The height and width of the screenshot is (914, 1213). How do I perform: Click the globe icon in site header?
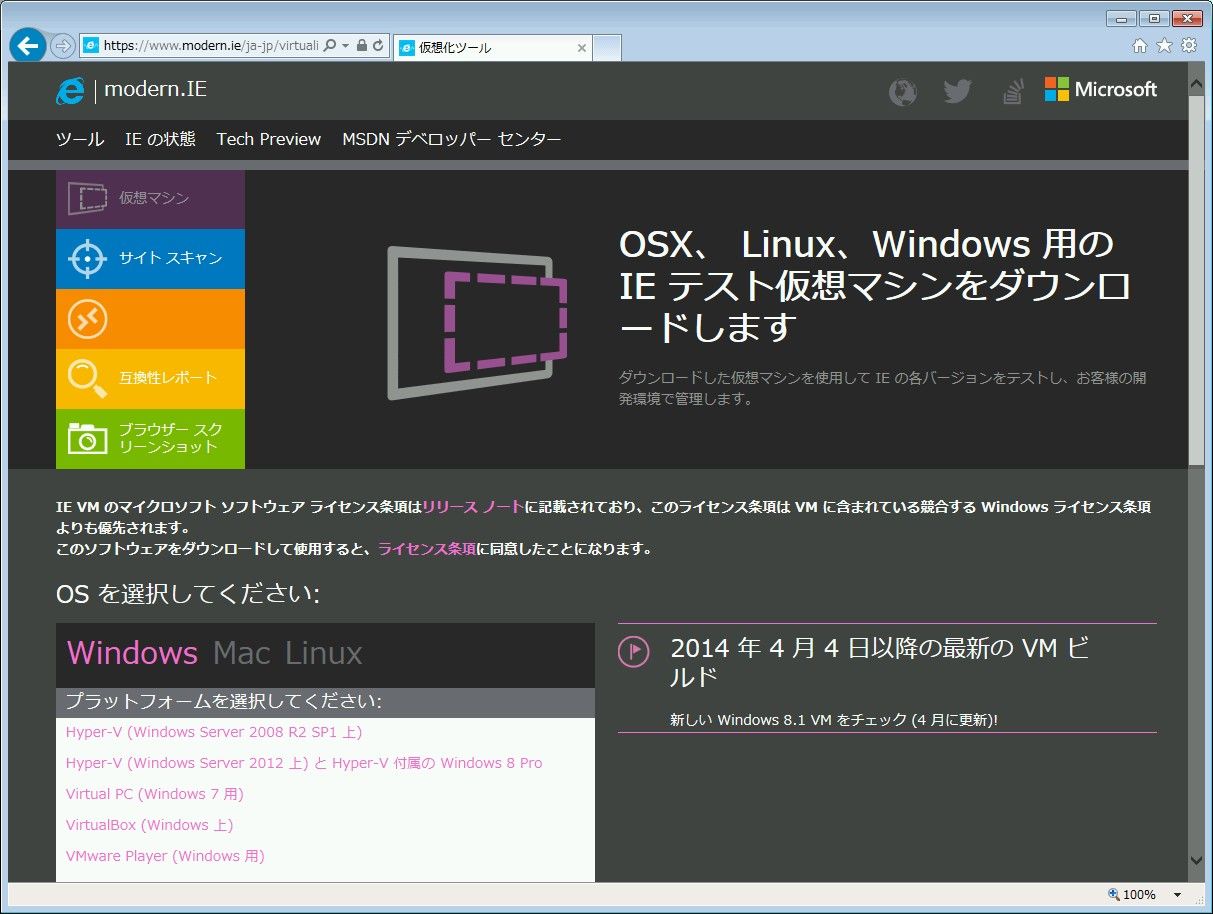tap(903, 92)
